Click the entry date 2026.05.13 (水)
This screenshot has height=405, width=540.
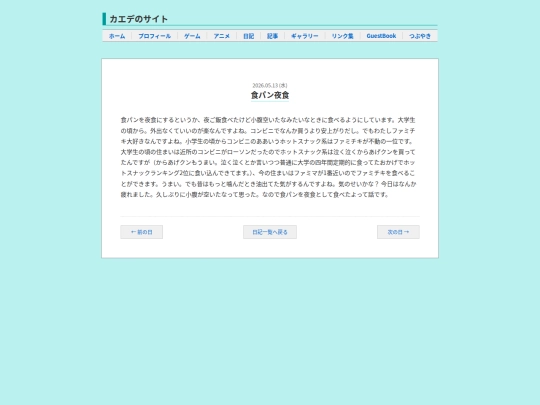tap(270, 85)
